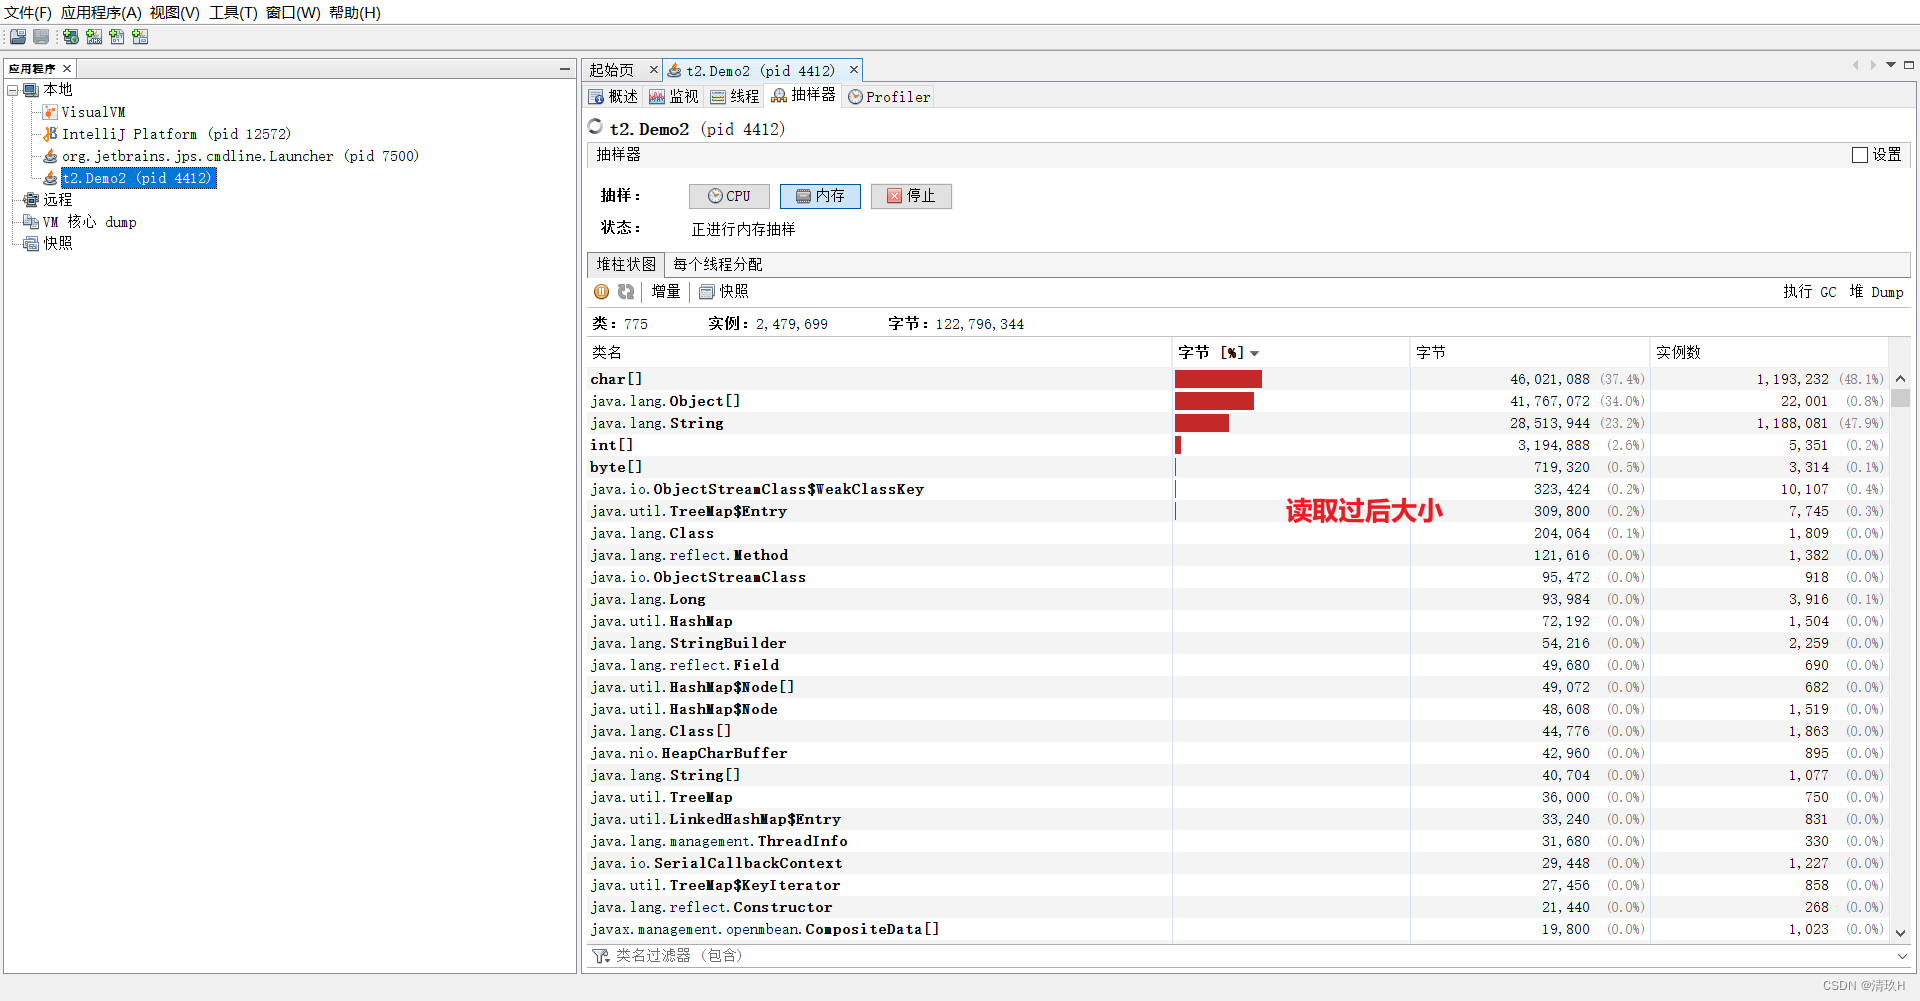
Task: Click the 堆 Dump button
Action: (1876, 292)
